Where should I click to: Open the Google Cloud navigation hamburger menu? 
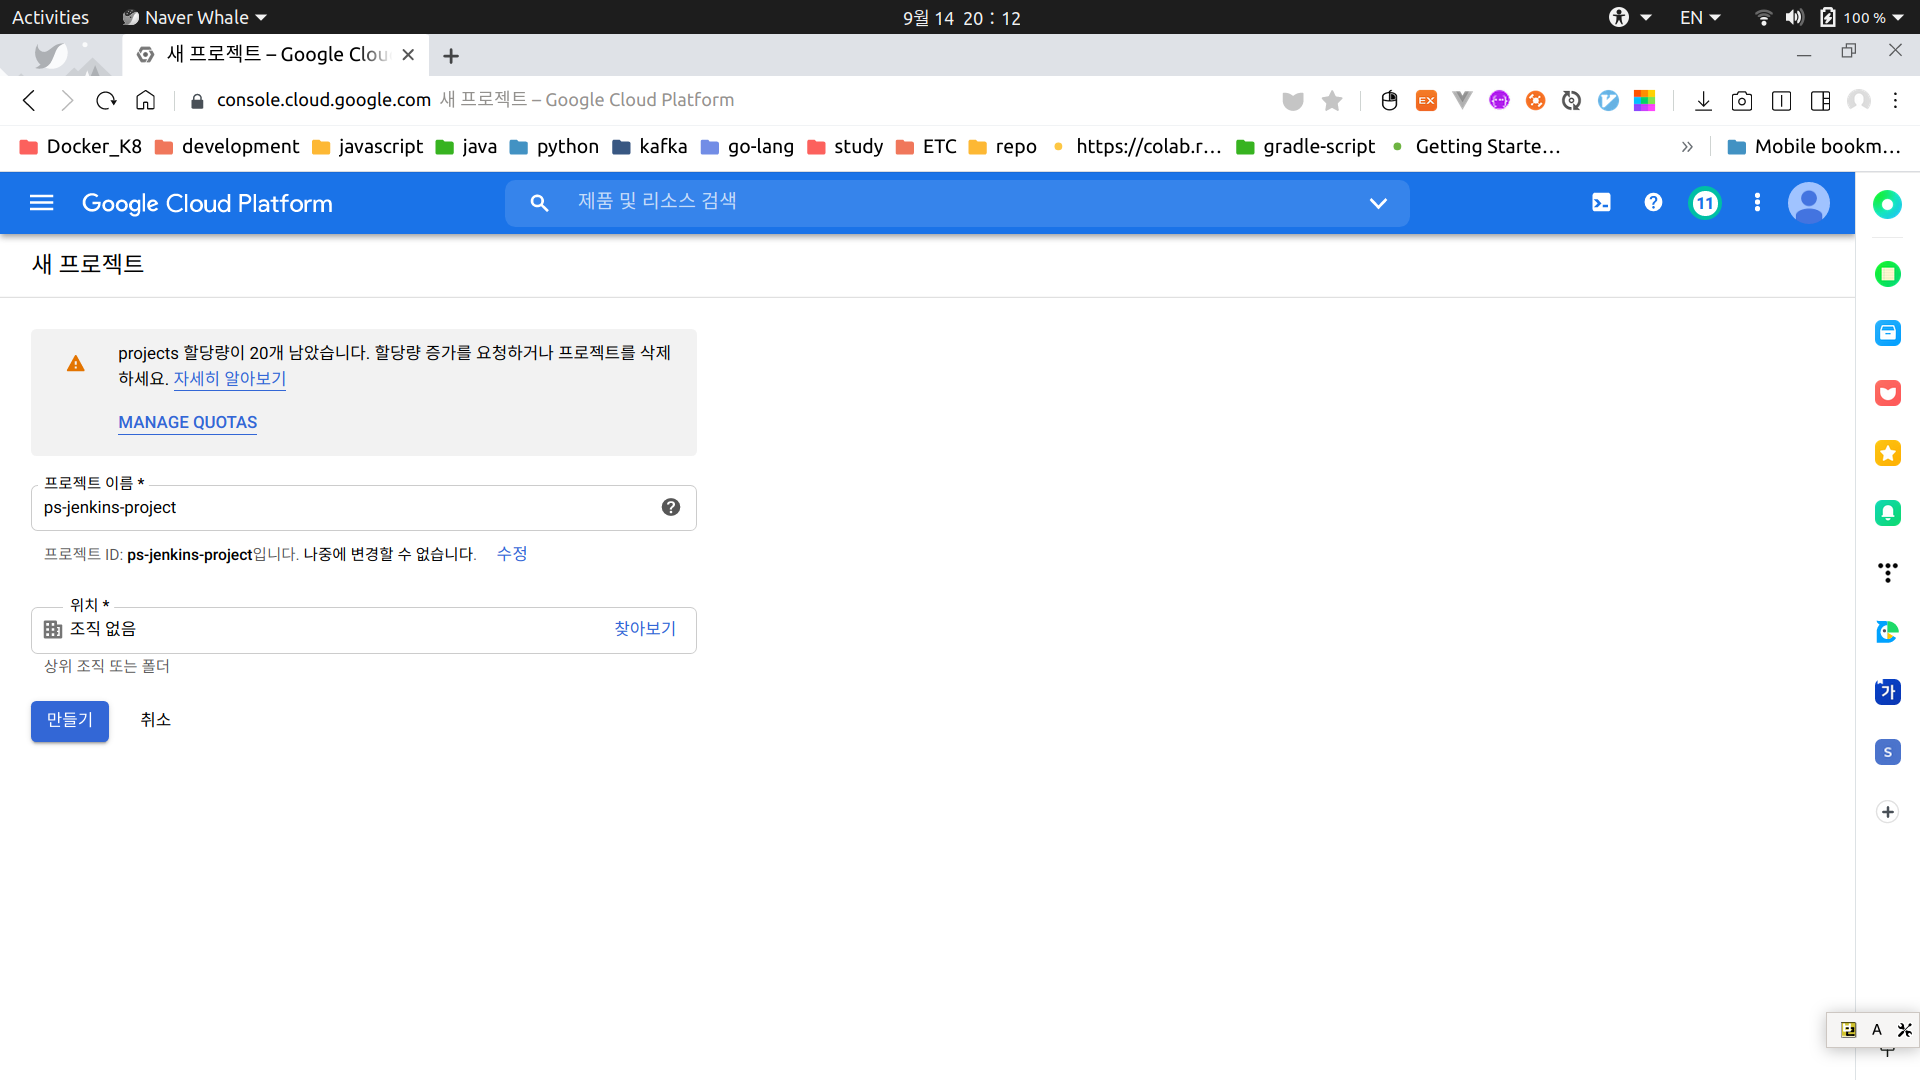tap(41, 203)
